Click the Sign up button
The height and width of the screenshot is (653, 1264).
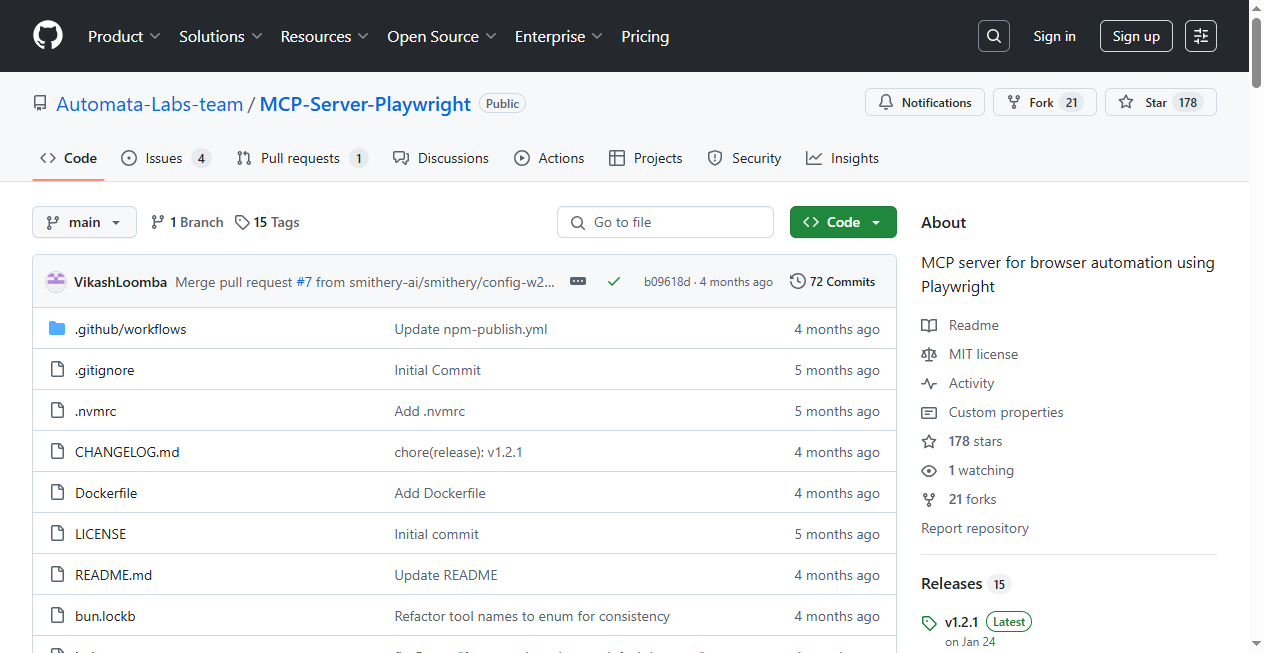click(1136, 36)
